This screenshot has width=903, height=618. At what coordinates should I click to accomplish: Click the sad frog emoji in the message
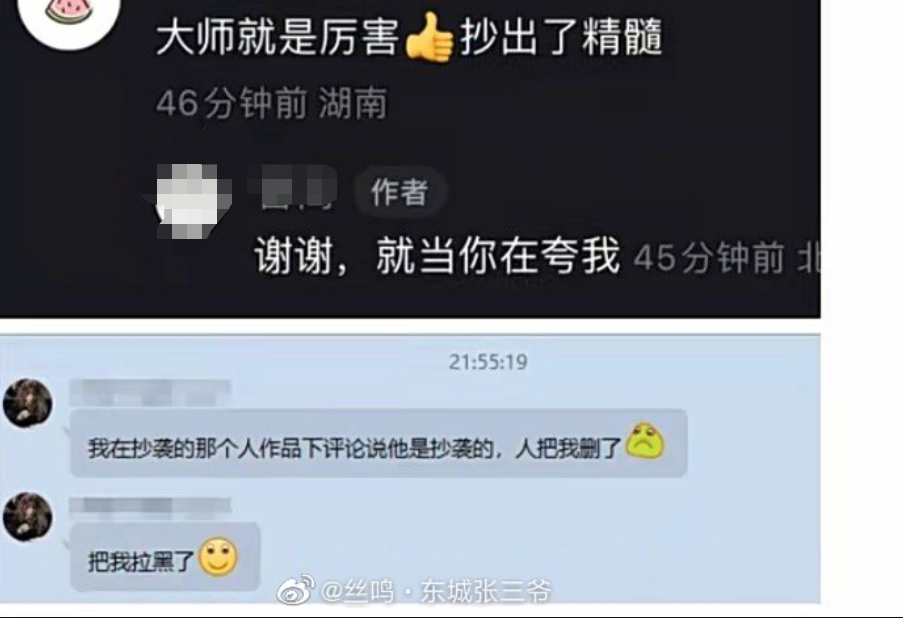coord(644,441)
